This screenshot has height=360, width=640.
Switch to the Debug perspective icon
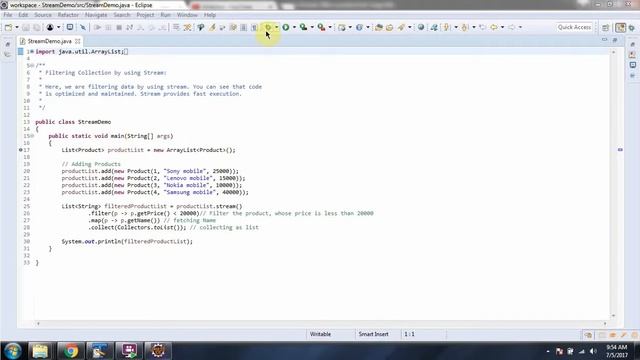tap(632, 27)
